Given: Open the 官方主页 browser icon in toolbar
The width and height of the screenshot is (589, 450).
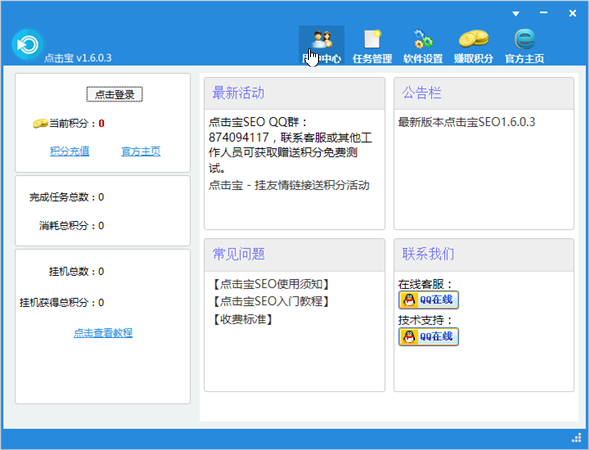Looking at the screenshot, I should click(524, 45).
